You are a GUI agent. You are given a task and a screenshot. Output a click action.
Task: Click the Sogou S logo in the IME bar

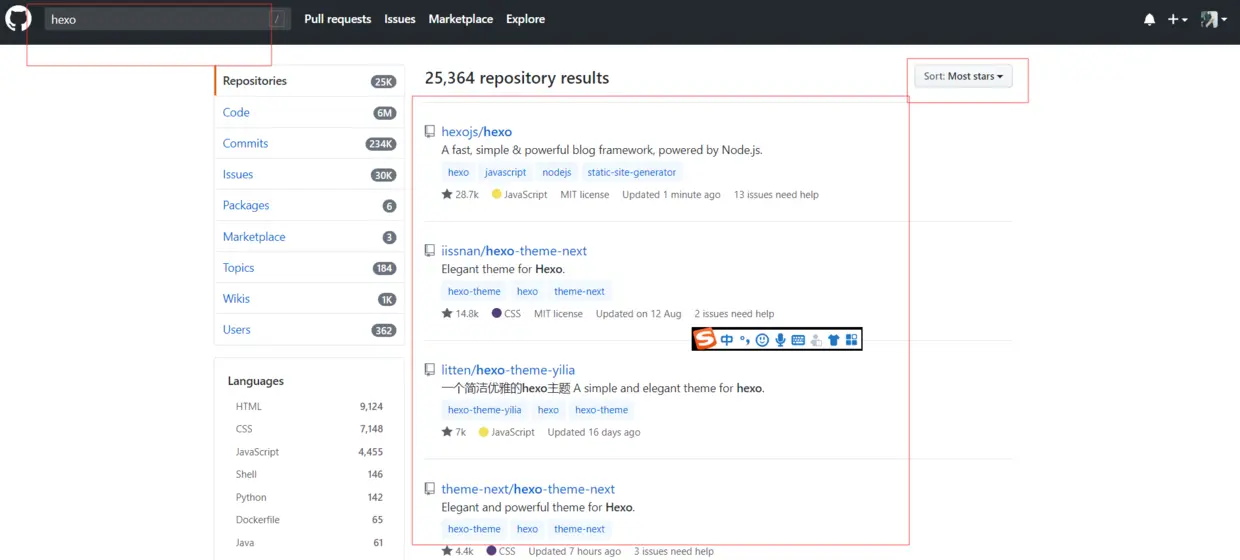coord(705,340)
